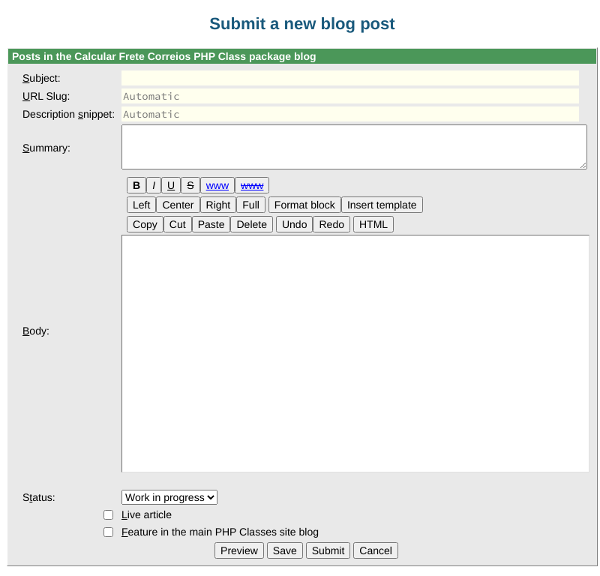
Task: Open the Status dropdown
Action: click(x=169, y=497)
